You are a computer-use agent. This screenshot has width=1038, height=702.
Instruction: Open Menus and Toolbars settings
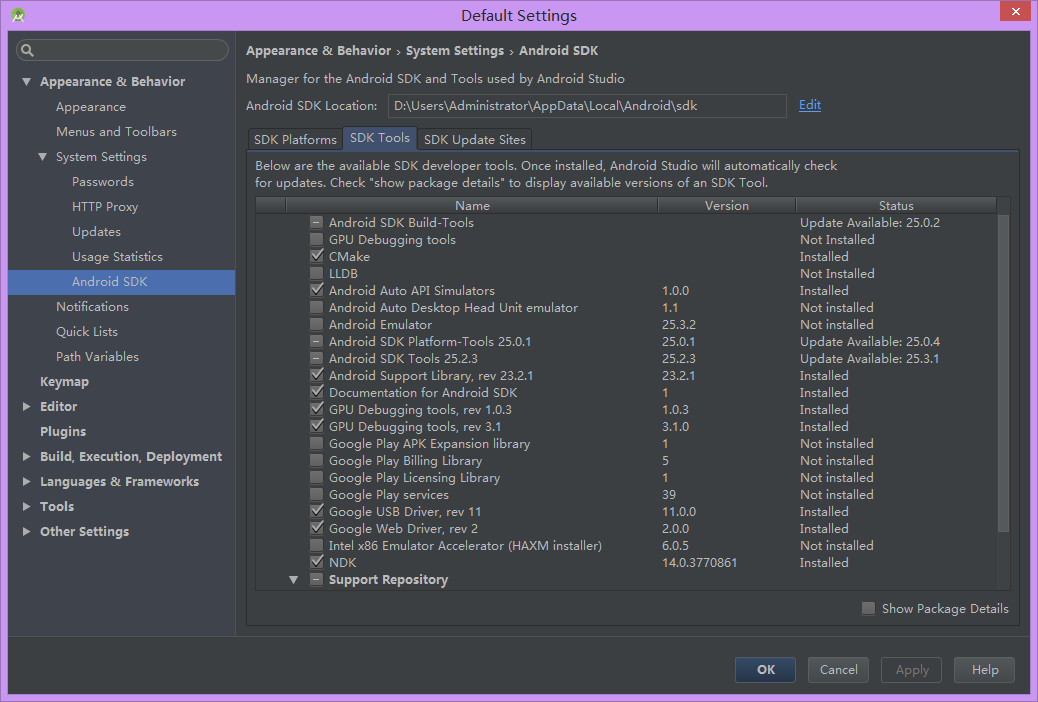pyautogui.click(x=117, y=132)
